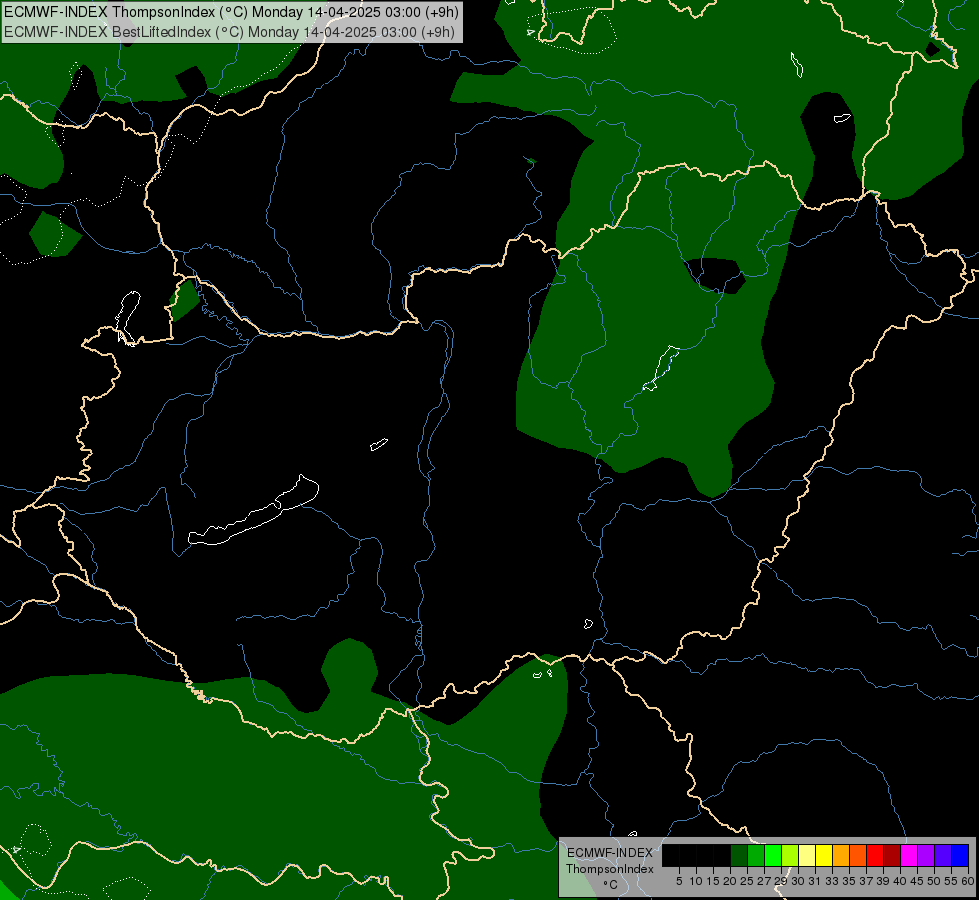This screenshot has width=979, height=900.
Task: Click the dark green 20-25 legend swatch
Action: (739, 855)
